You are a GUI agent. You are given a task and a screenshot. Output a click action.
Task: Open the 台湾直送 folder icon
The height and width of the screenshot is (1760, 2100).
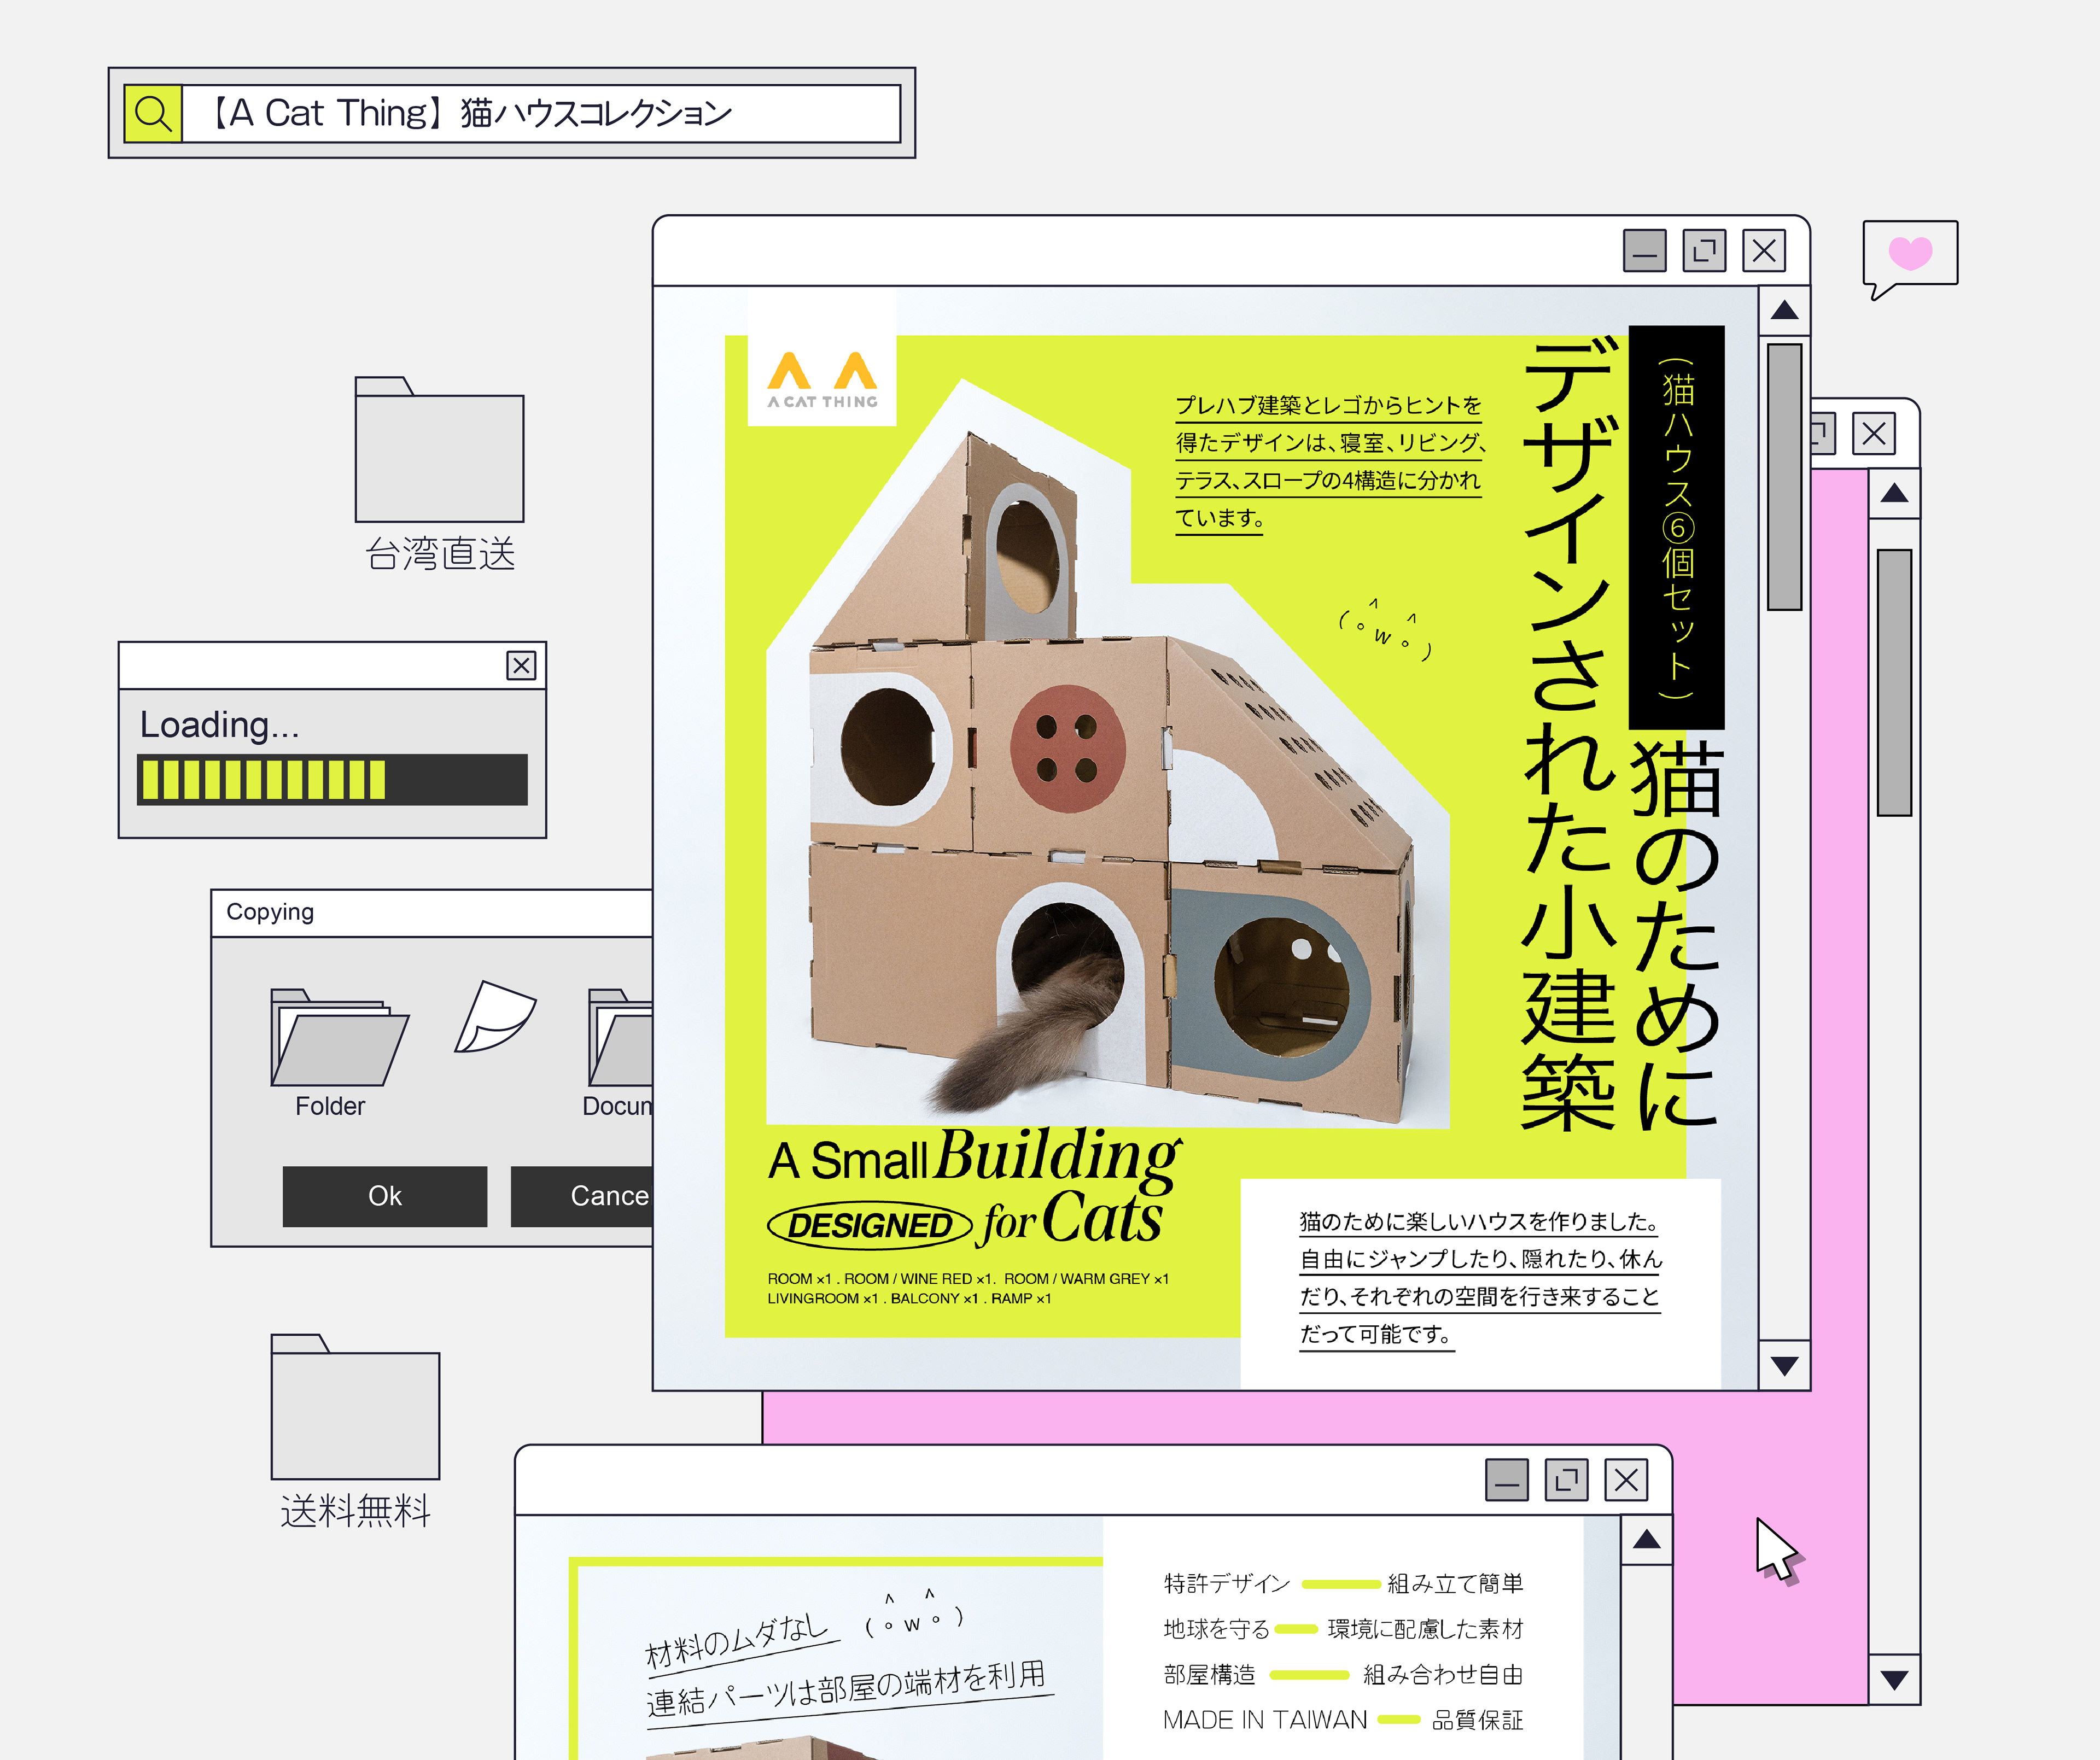pos(439,449)
